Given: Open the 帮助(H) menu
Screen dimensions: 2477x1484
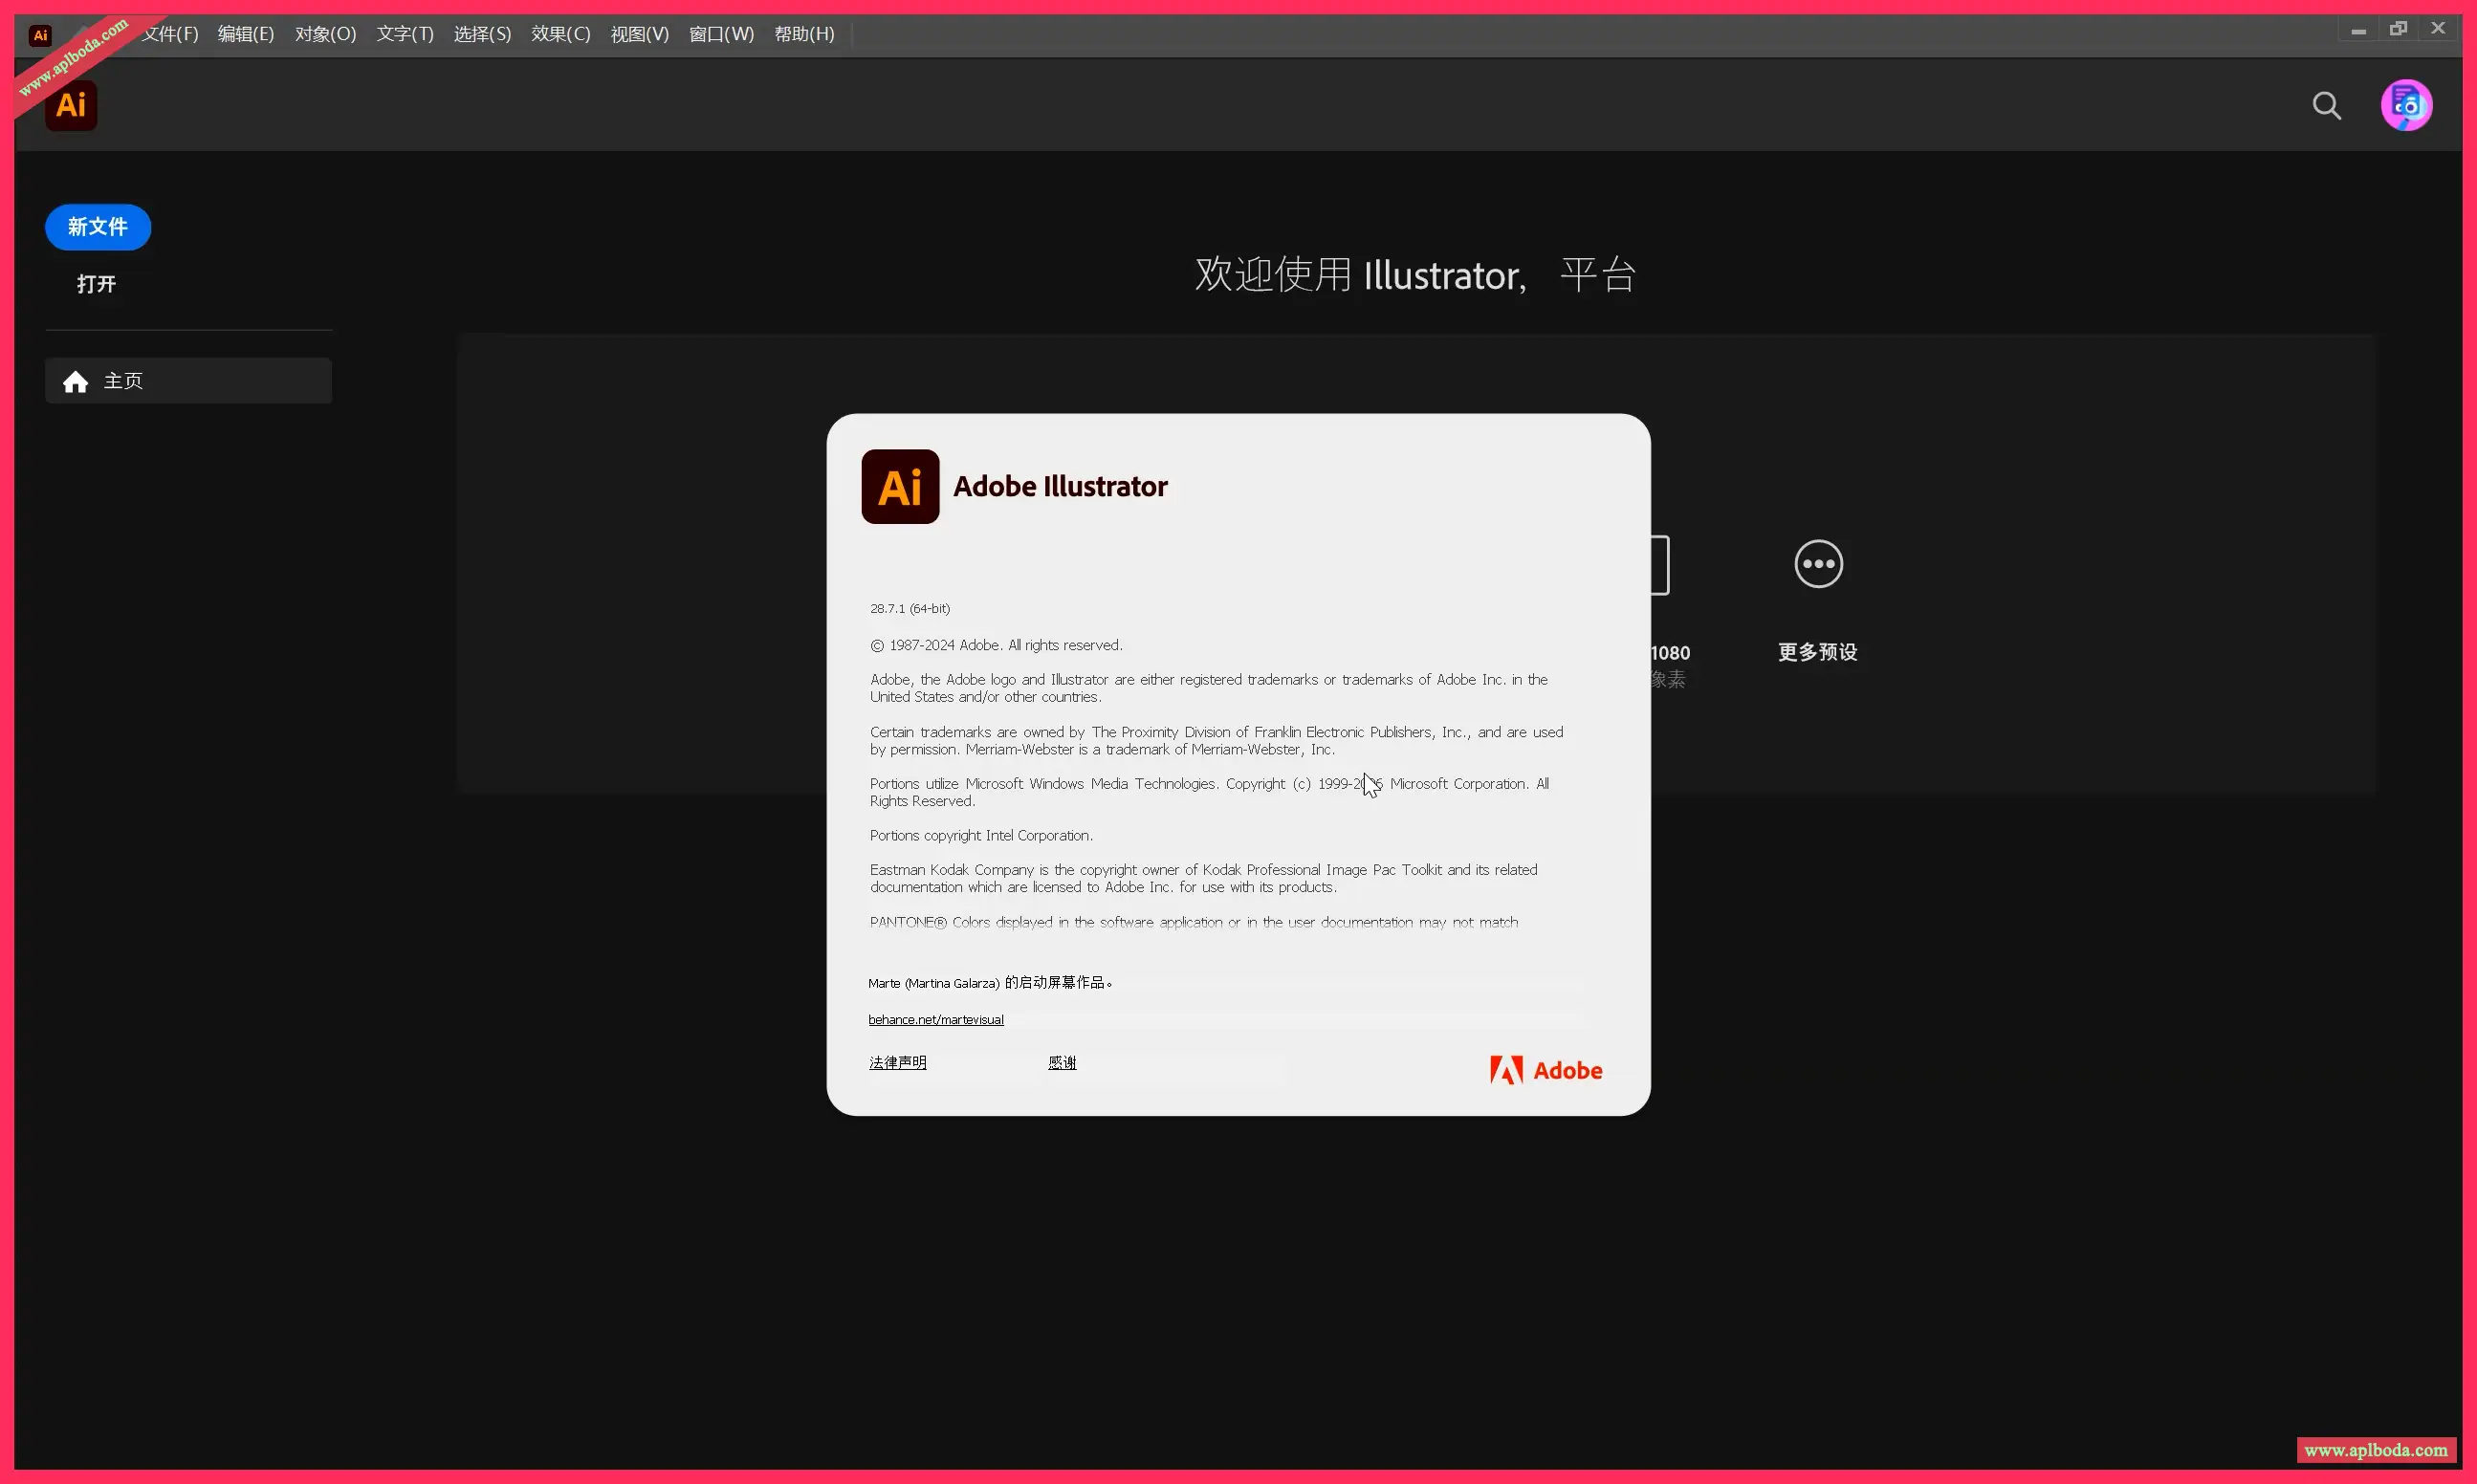Looking at the screenshot, I should click(x=804, y=34).
